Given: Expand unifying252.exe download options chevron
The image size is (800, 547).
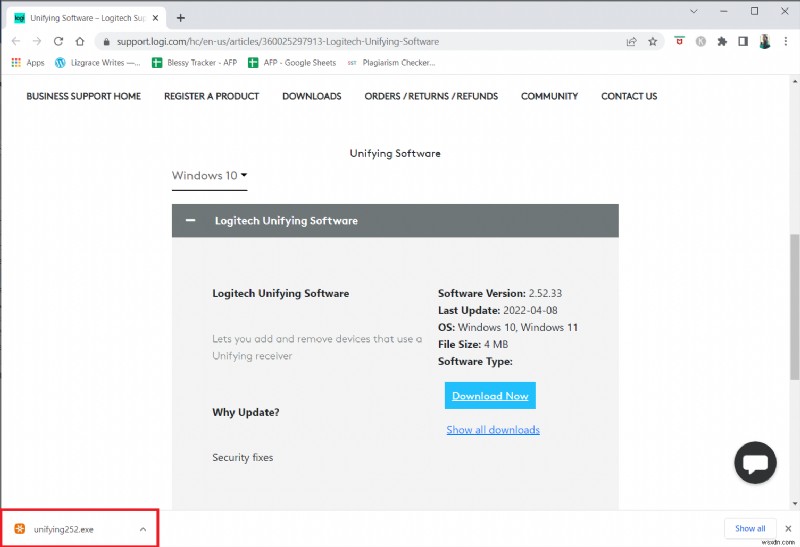Looking at the screenshot, I should (143, 529).
